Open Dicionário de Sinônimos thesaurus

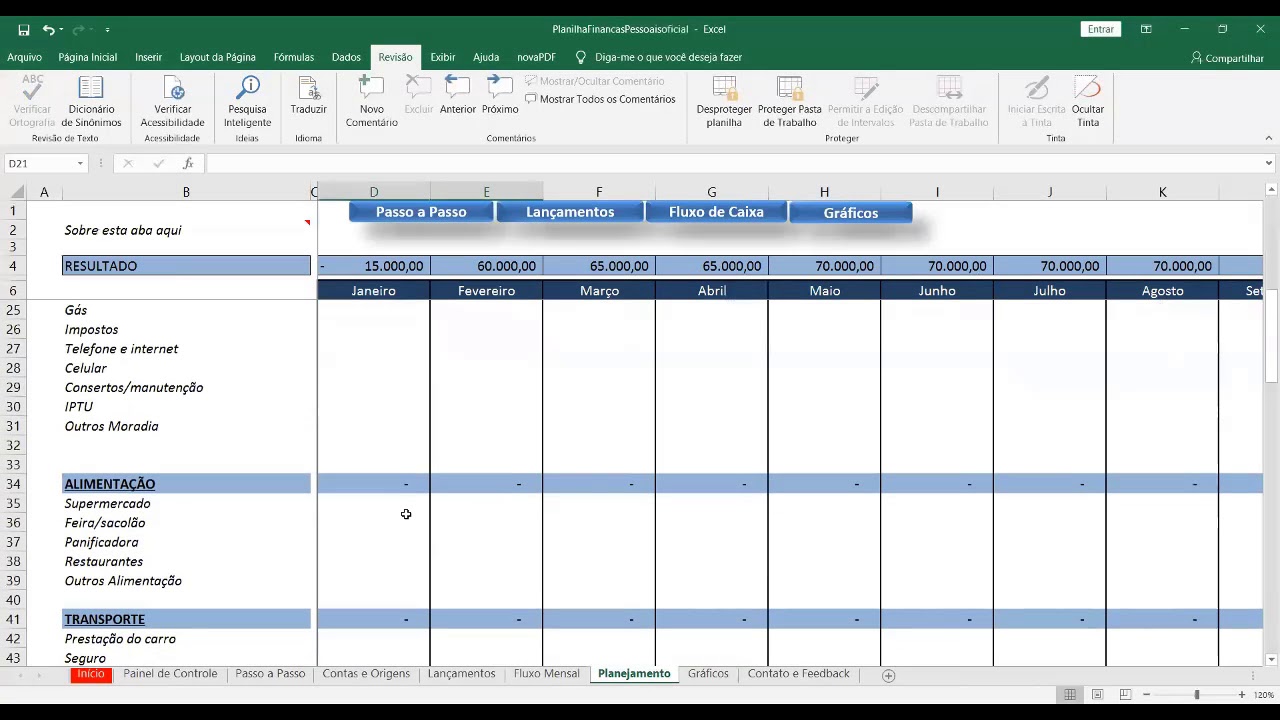click(x=91, y=102)
